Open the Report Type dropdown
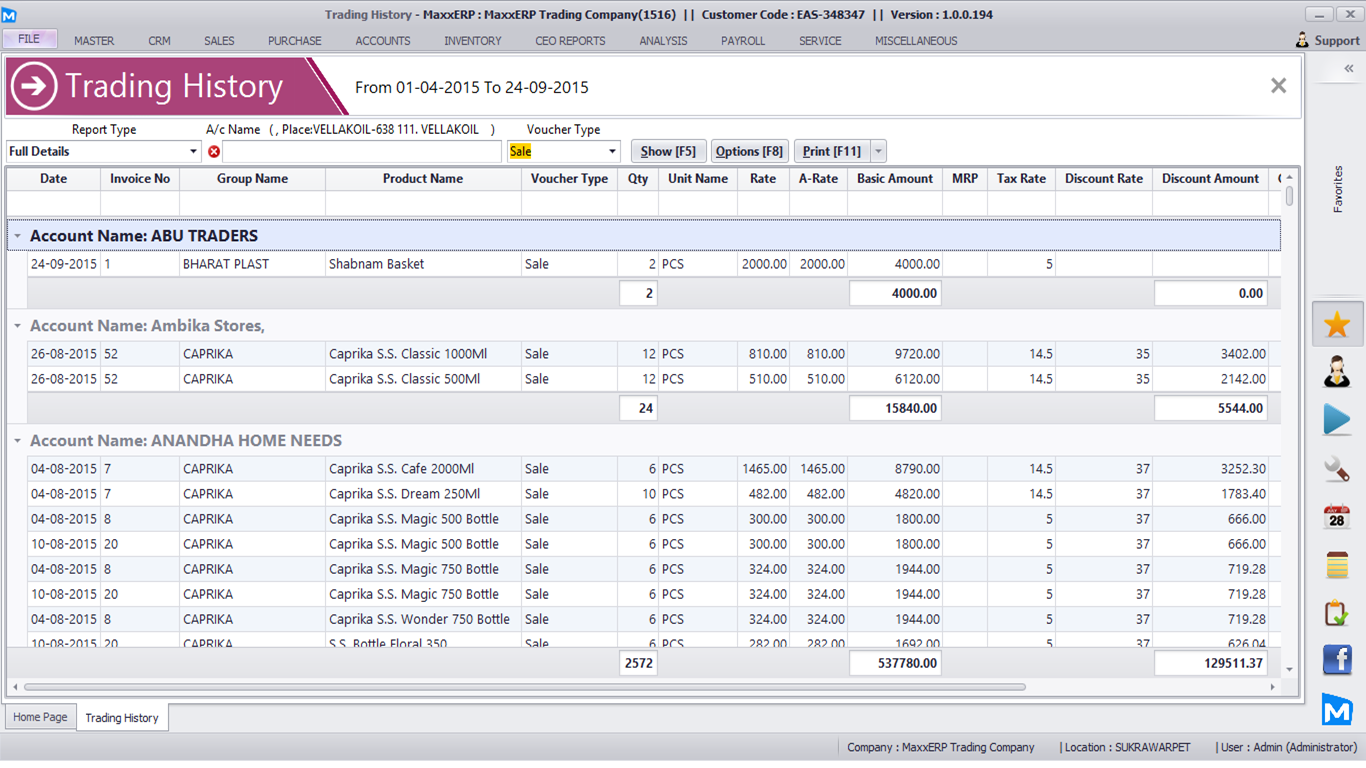This screenshot has height=768, width=1366. click(x=193, y=152)
